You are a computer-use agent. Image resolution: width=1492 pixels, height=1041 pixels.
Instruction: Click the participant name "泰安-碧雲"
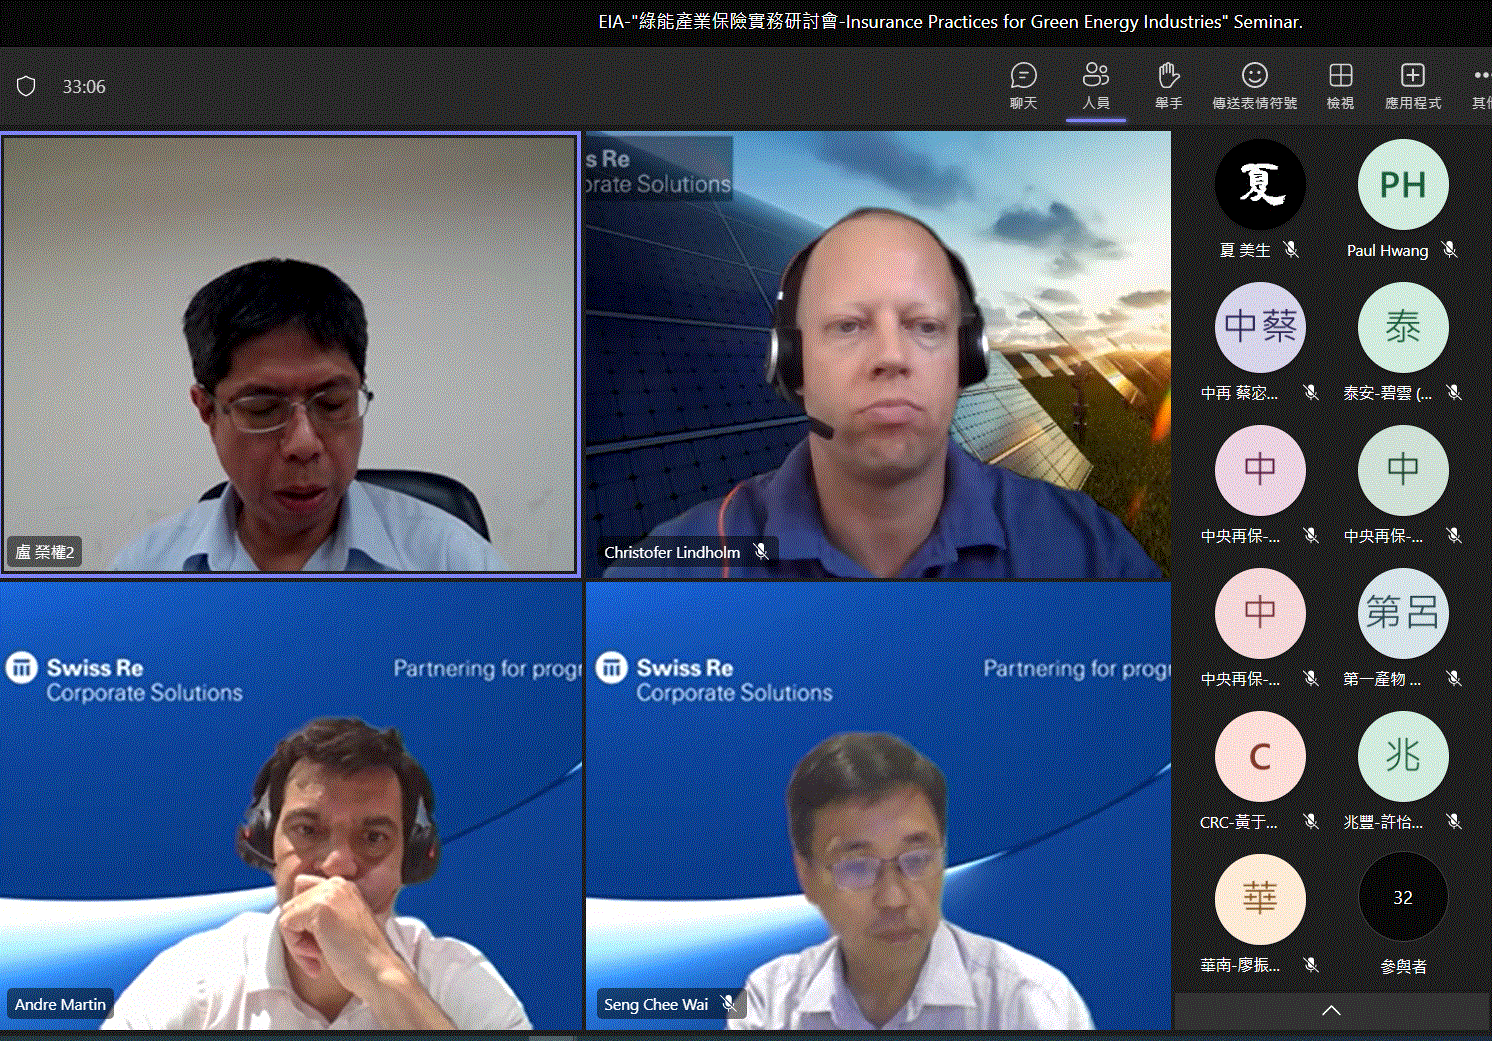pos(1387,393)
